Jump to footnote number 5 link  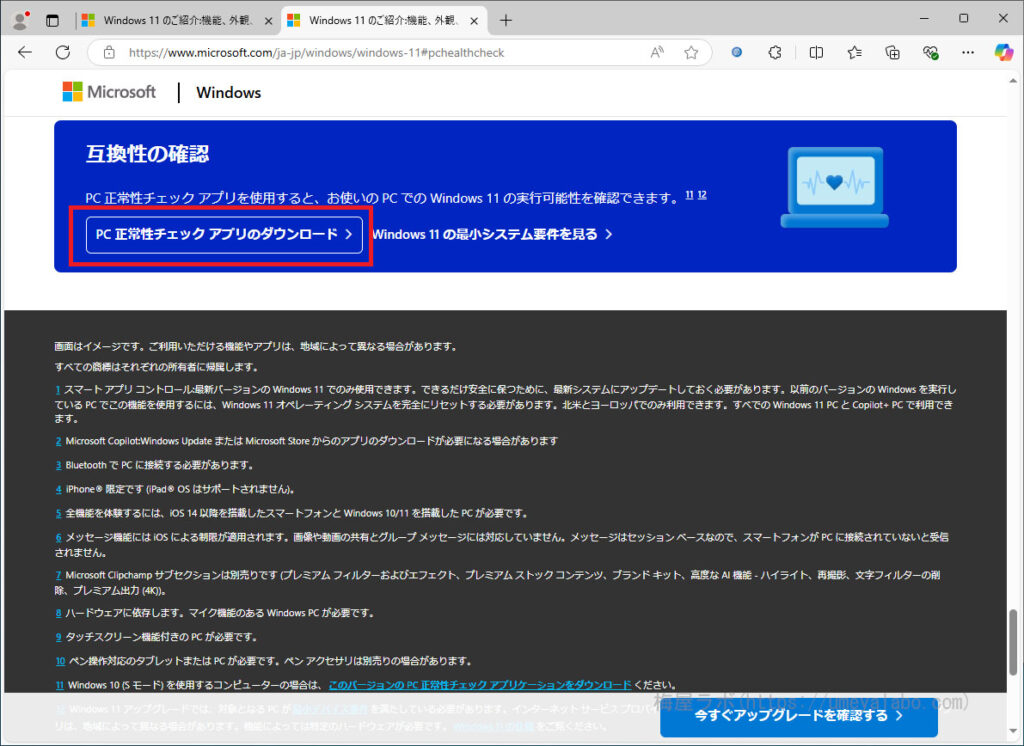[x=58, y=513]
